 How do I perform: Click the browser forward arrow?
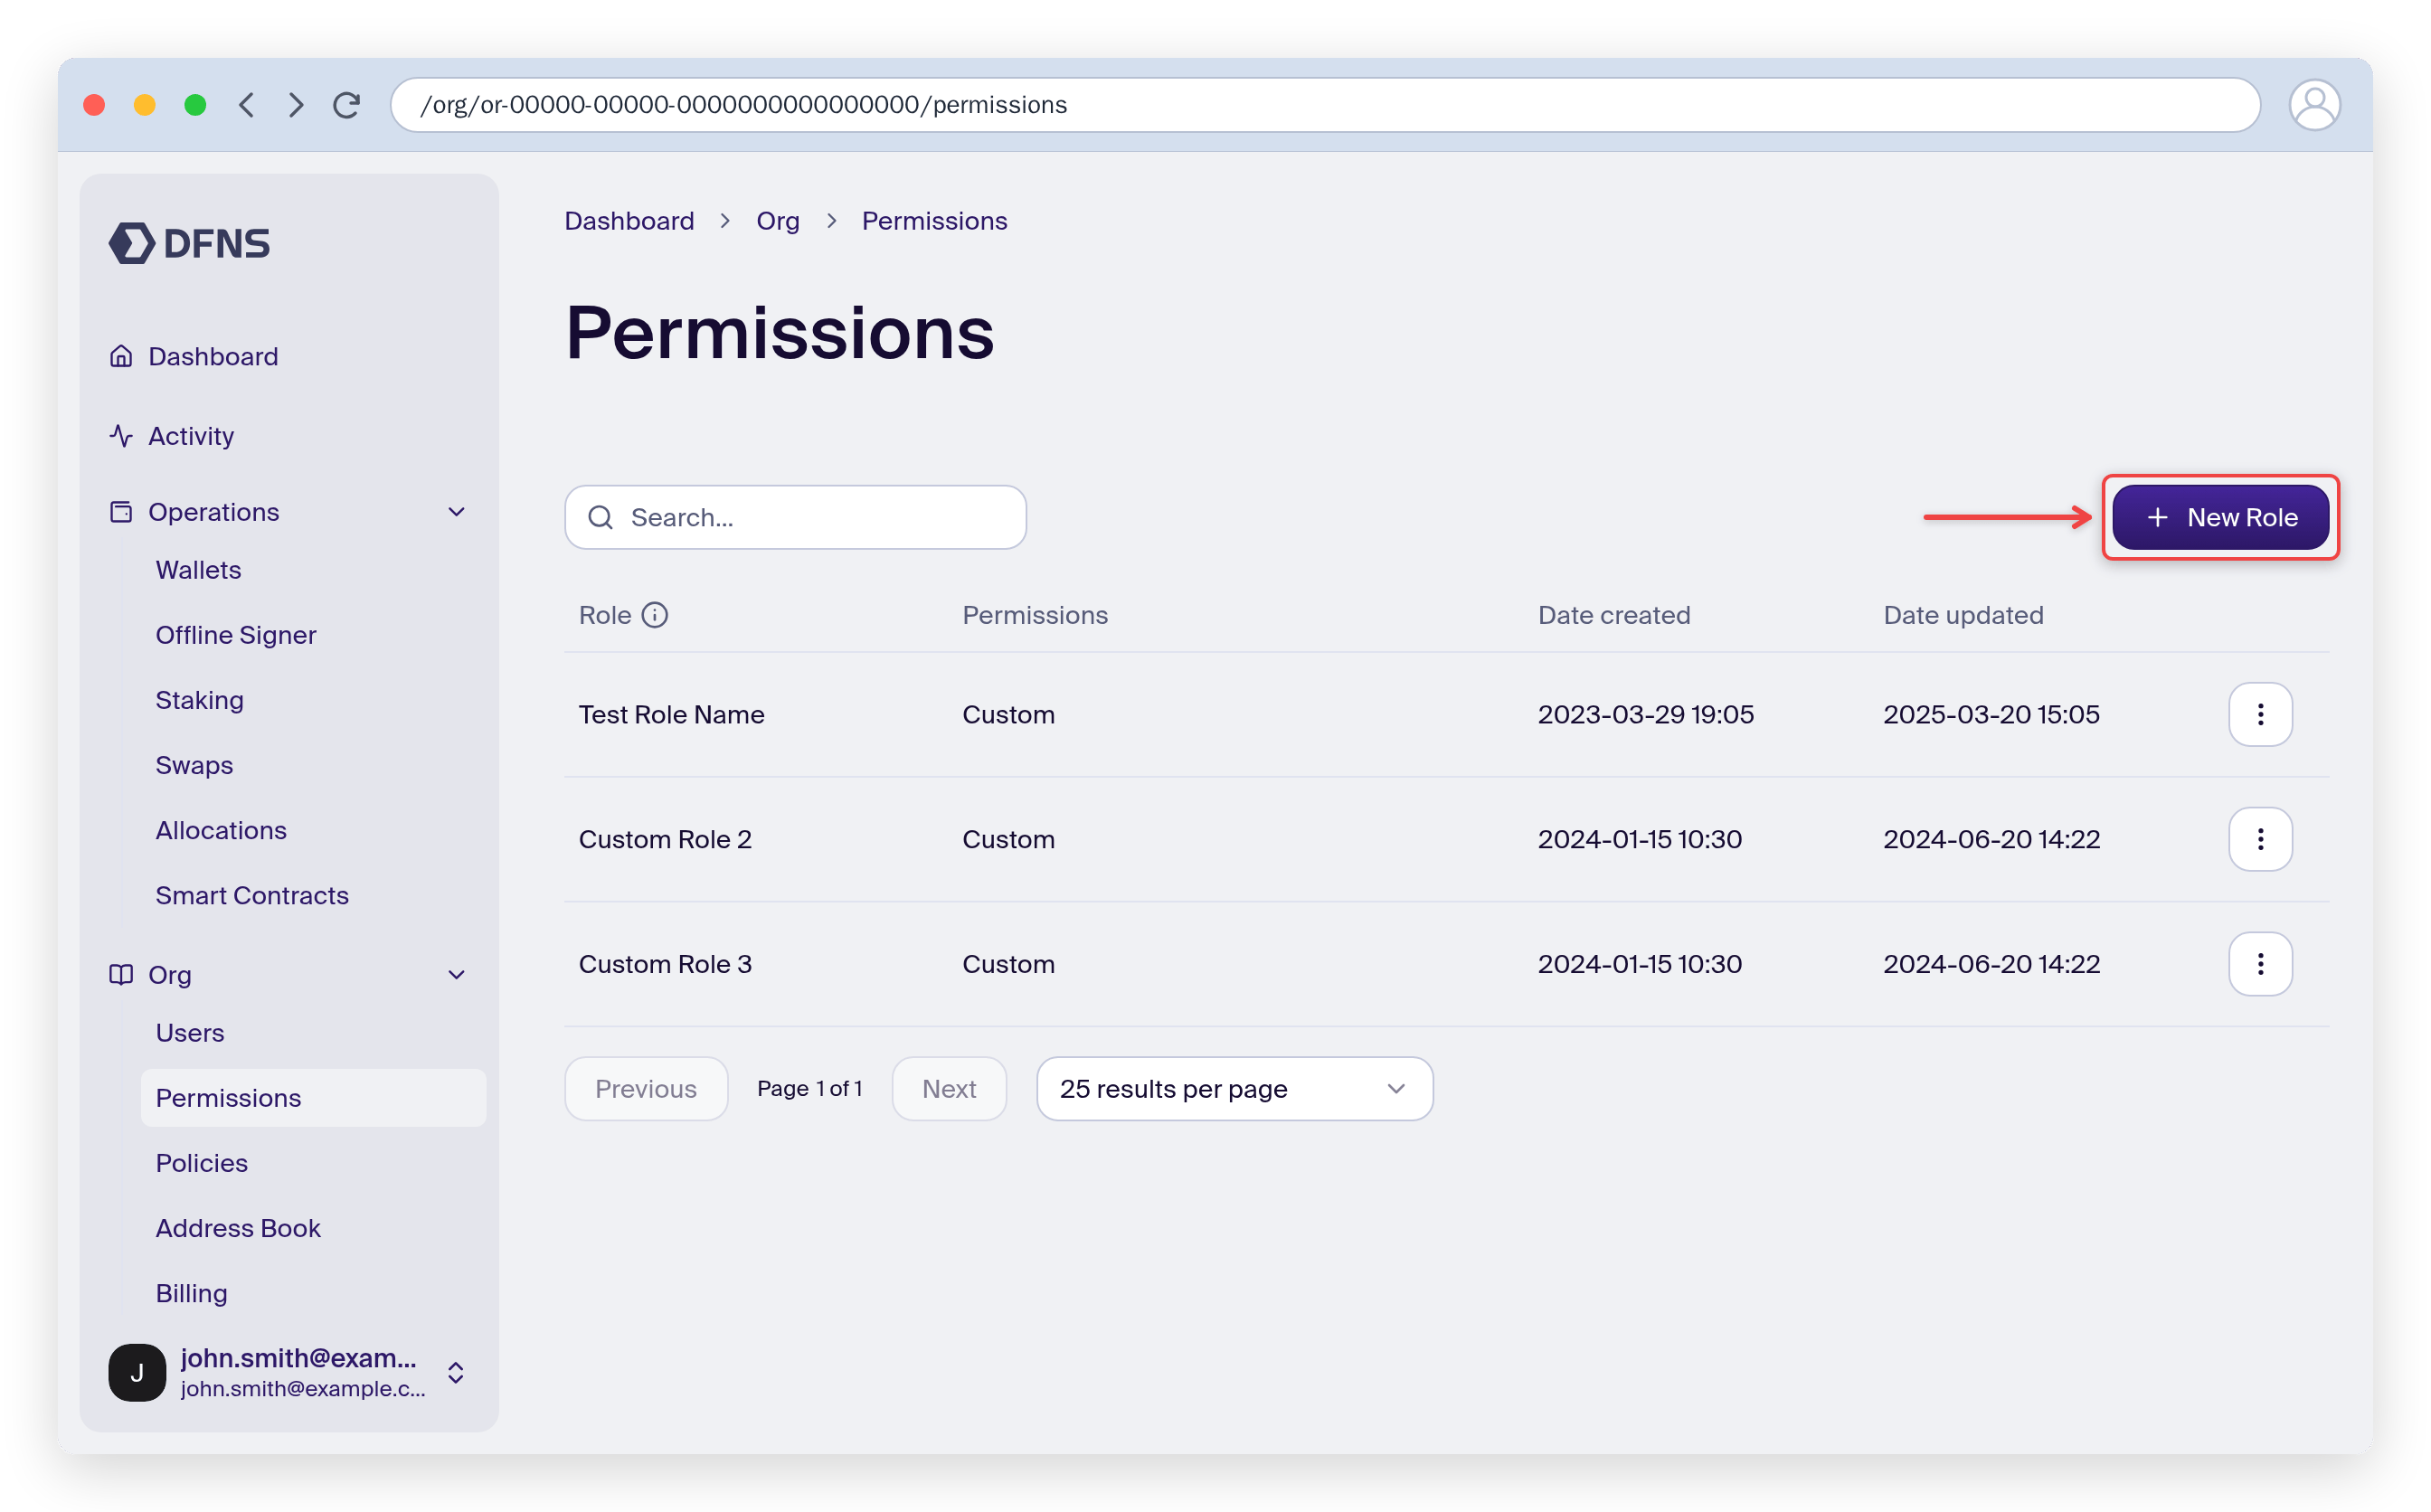tap(296, 105)
